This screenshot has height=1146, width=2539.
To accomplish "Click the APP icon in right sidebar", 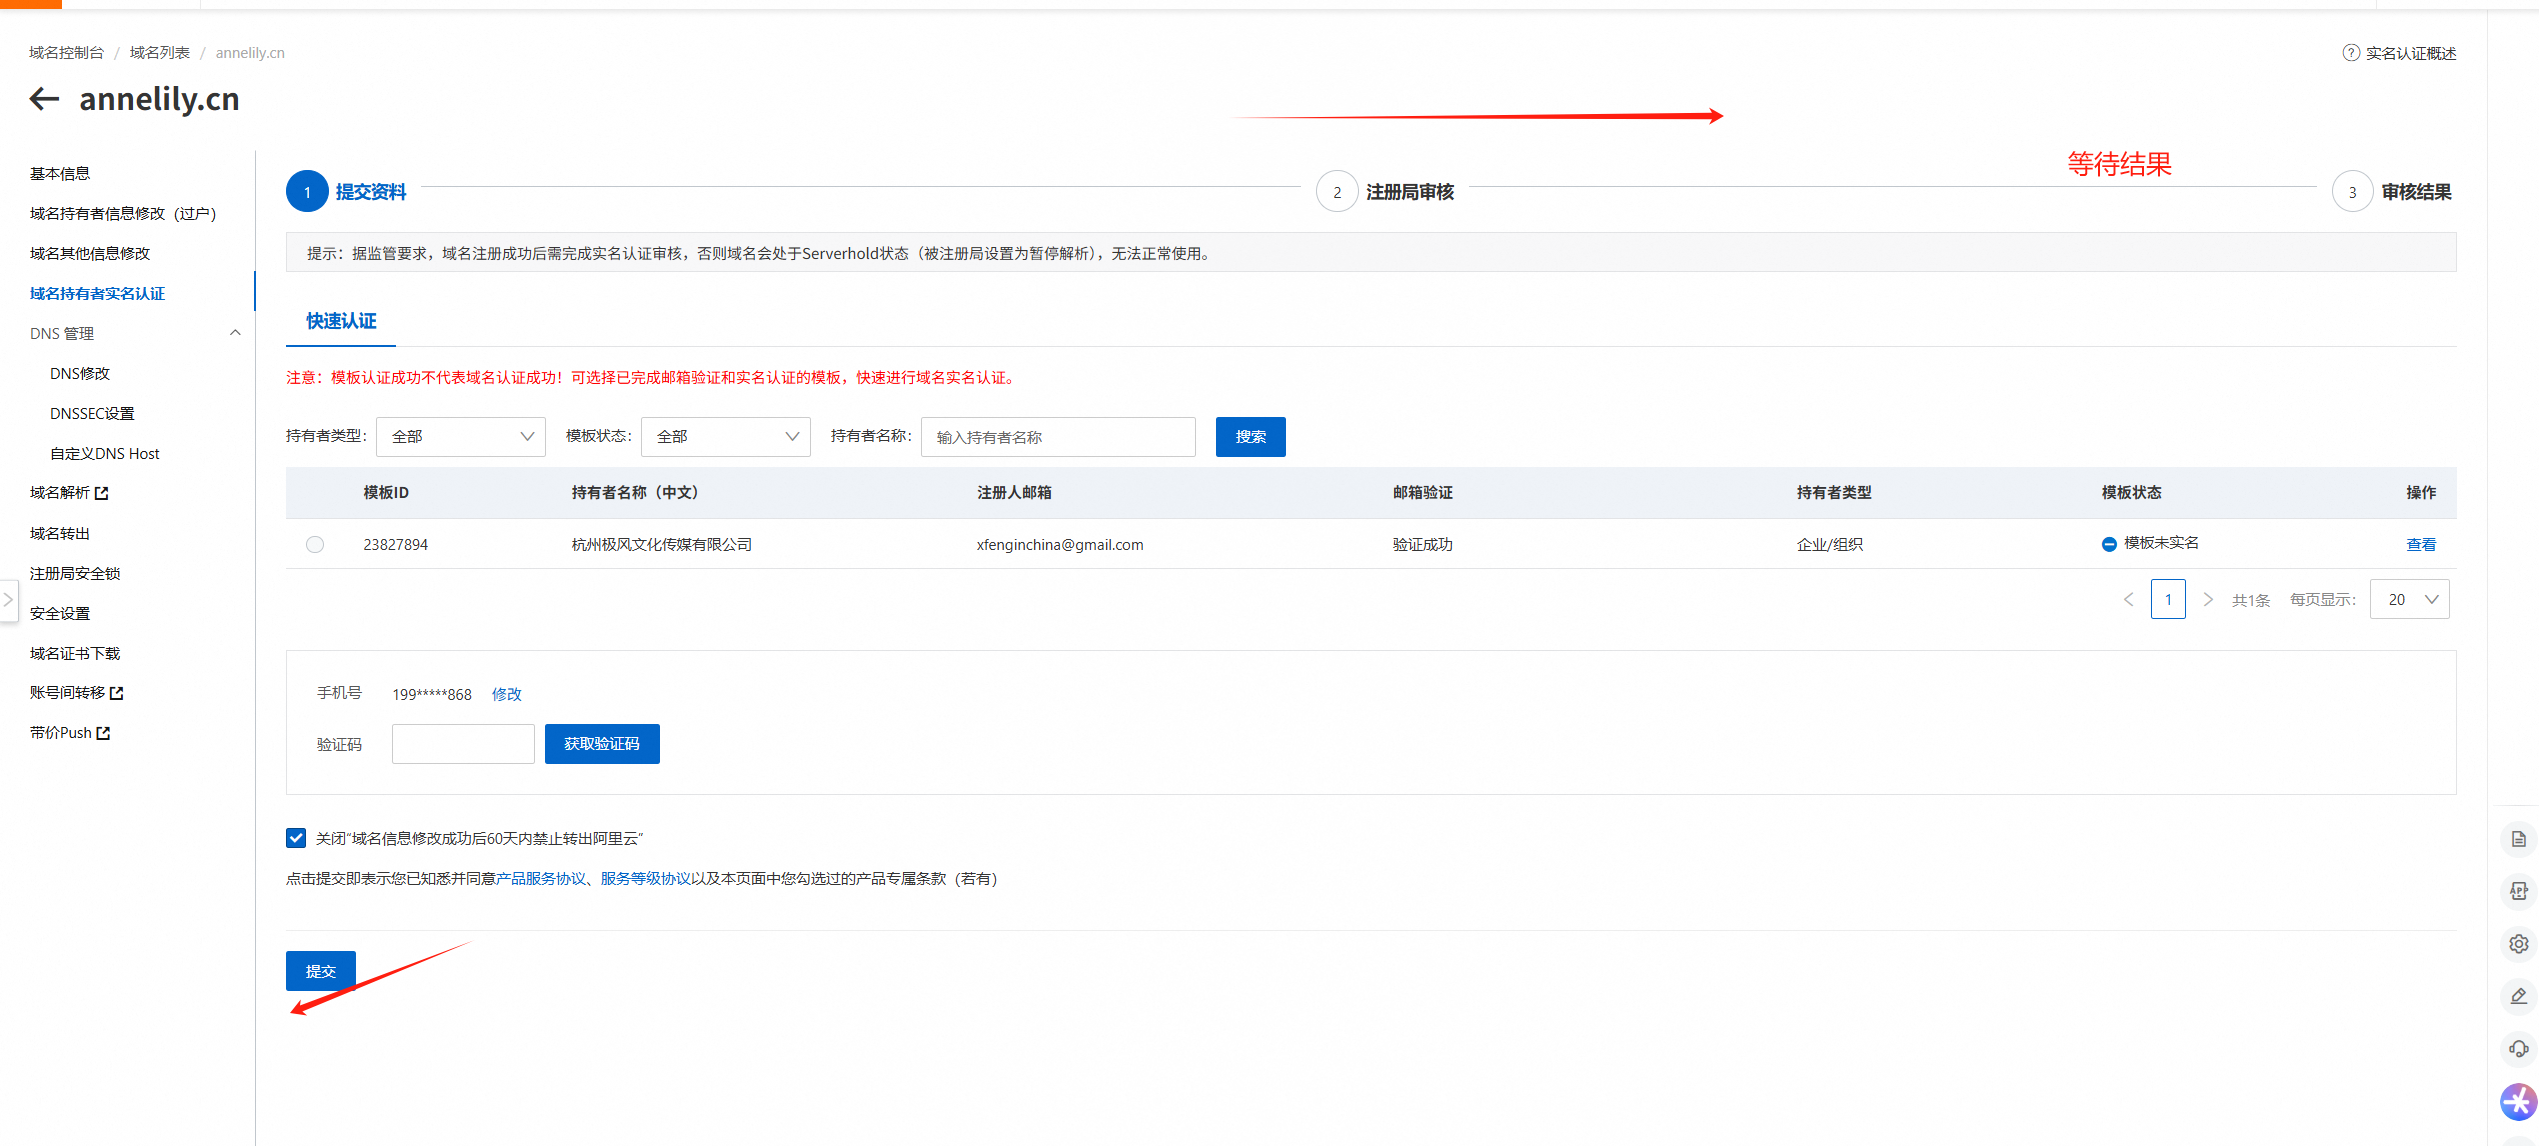I will [2518, 891].
